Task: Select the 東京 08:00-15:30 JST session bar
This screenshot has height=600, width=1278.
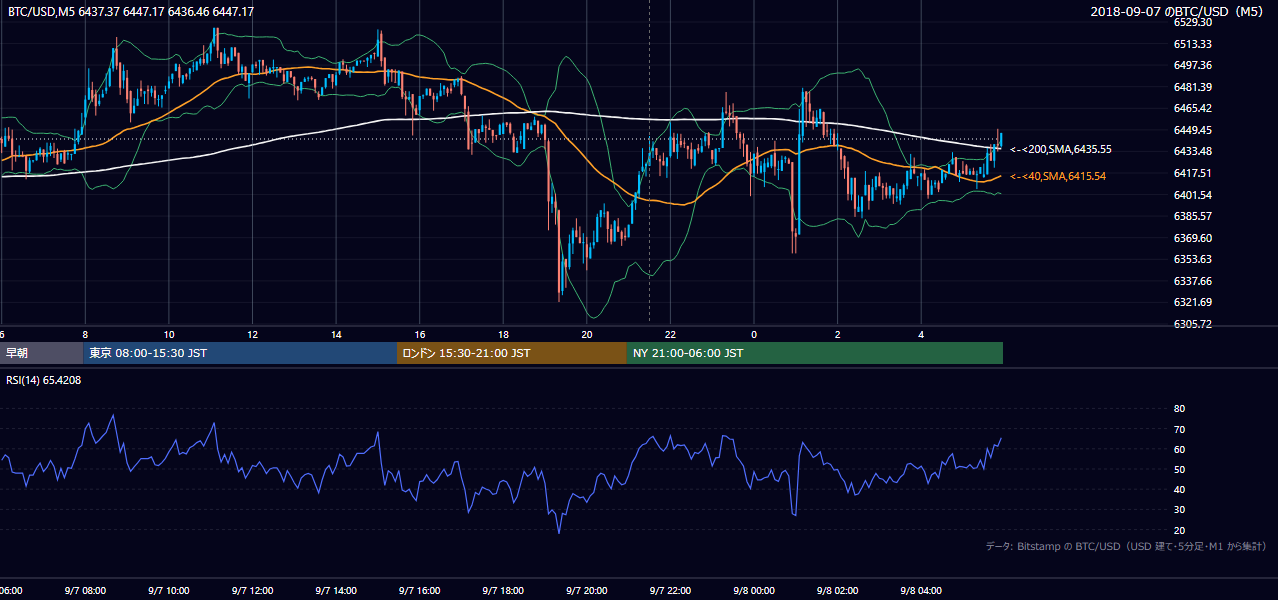Action: 240,353
